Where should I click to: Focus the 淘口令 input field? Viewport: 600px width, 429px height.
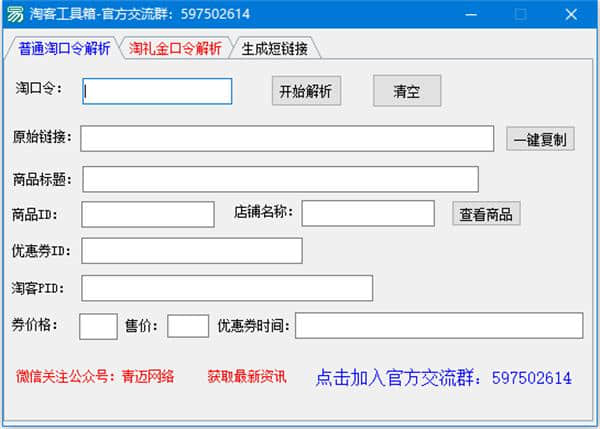[157, 91]
